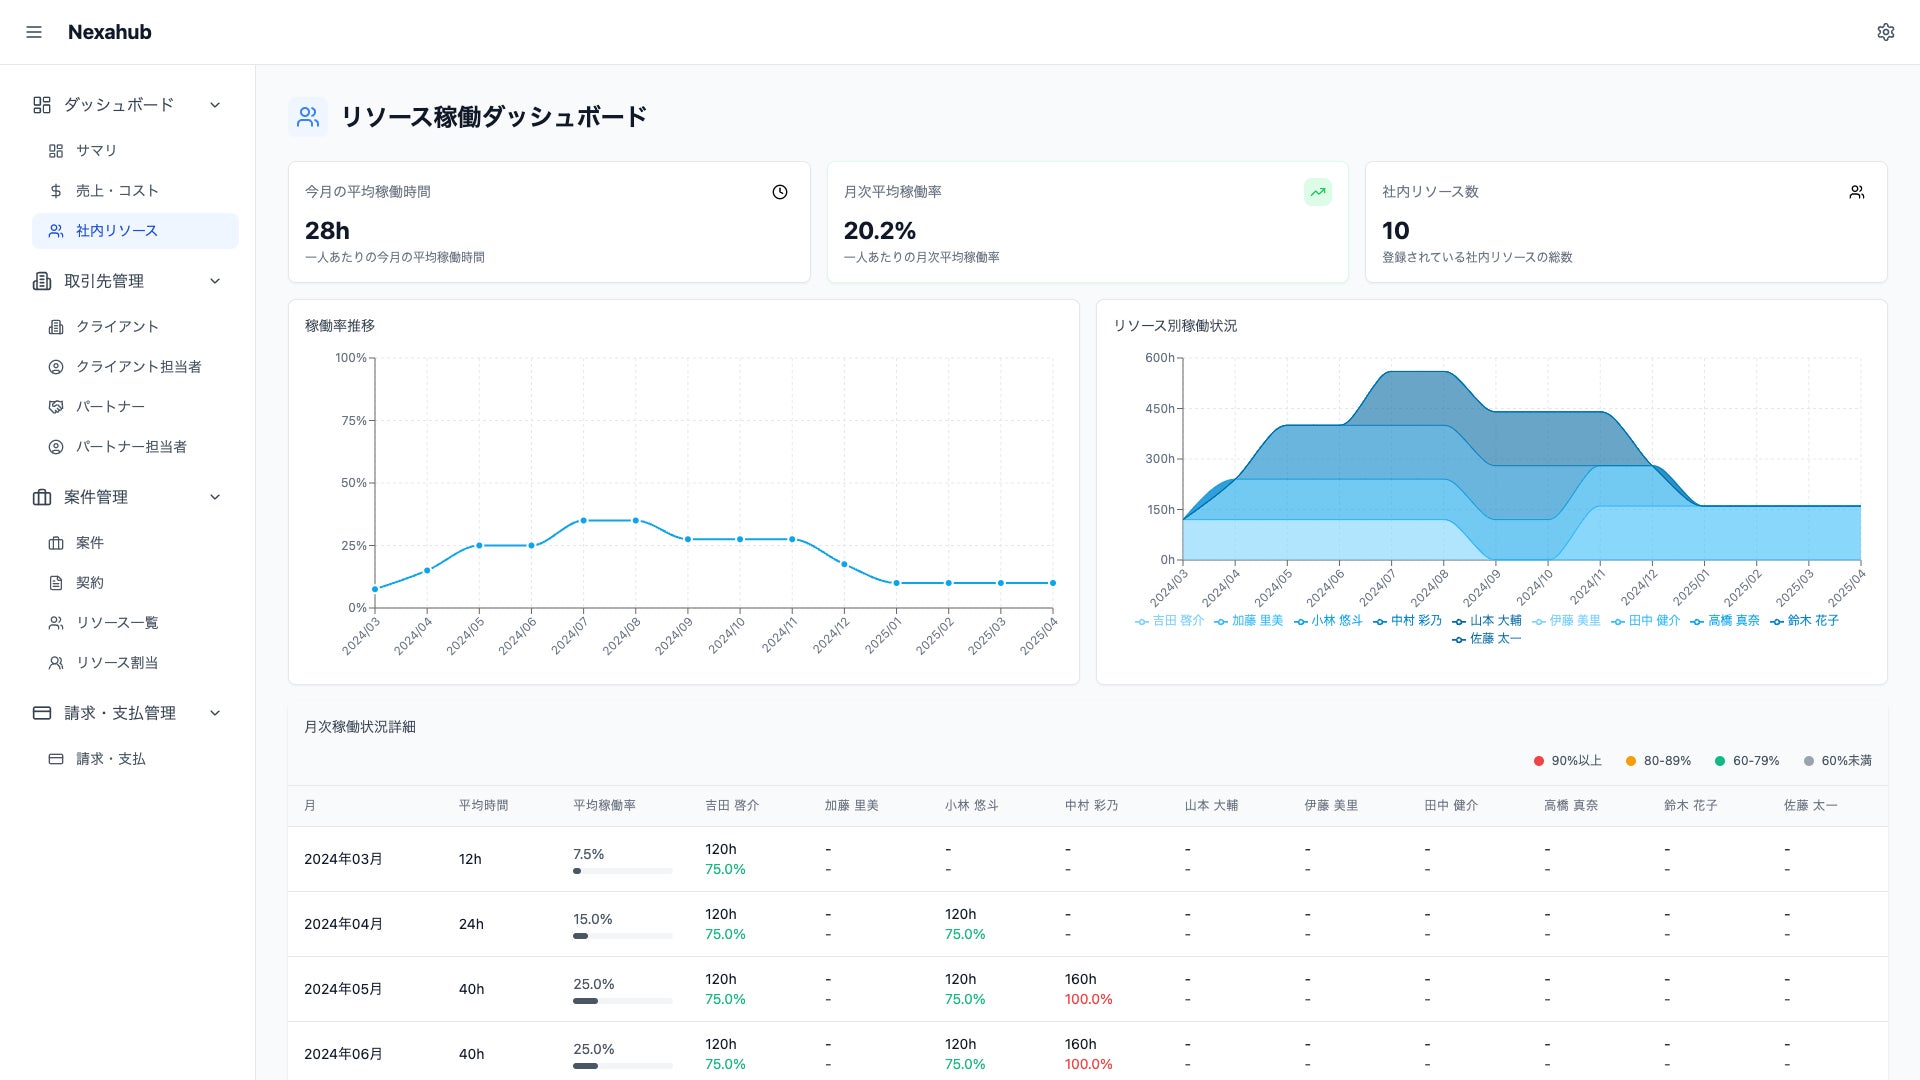Open the hamburger menu icon

(34, 32)
